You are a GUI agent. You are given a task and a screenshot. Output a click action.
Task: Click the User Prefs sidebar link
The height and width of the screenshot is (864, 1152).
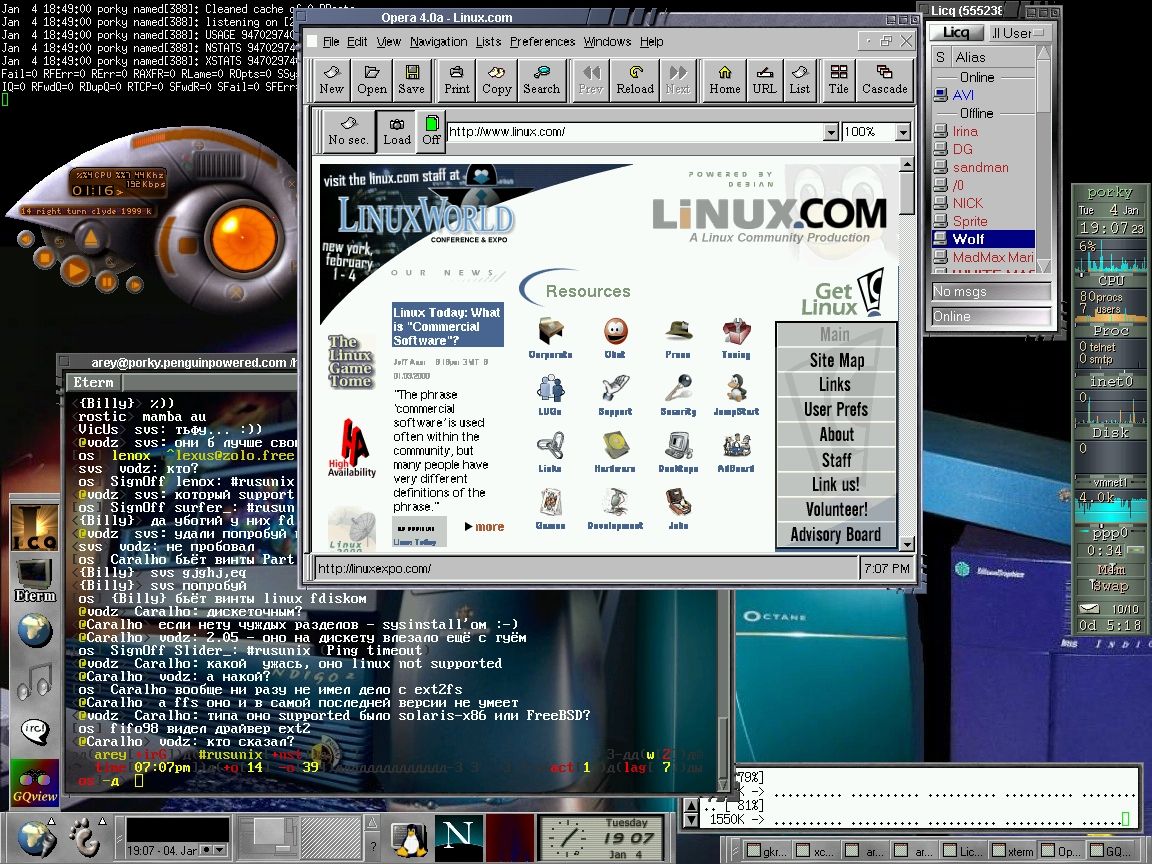837,409
